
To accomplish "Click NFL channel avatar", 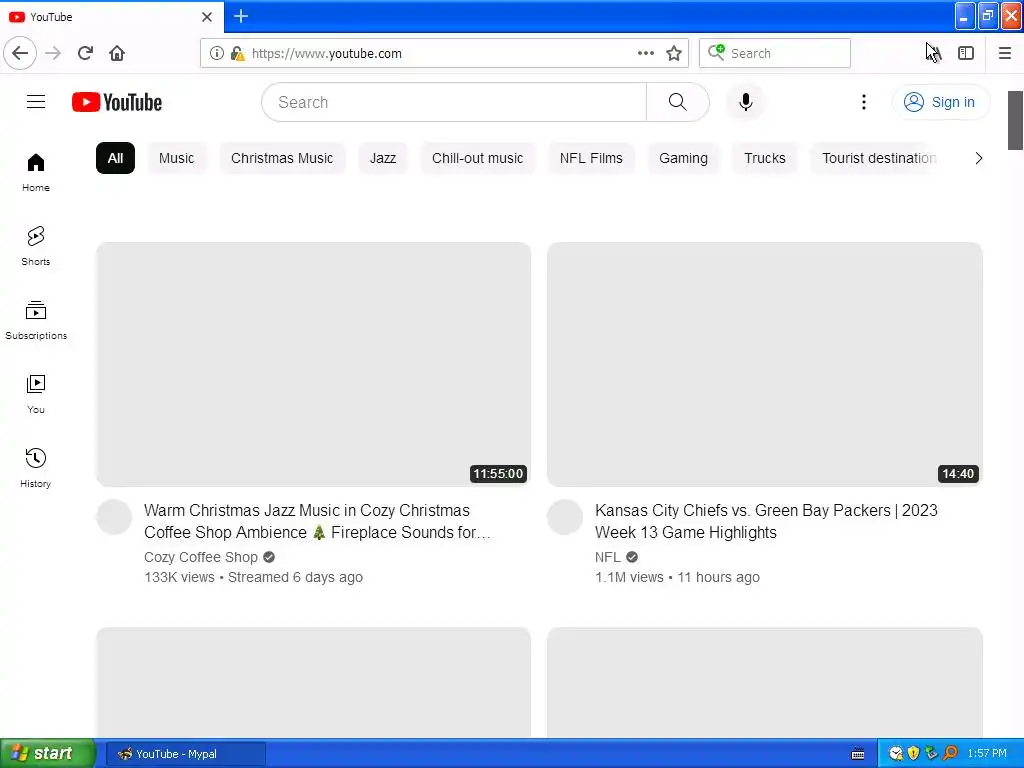I will (x=565, y=517).
